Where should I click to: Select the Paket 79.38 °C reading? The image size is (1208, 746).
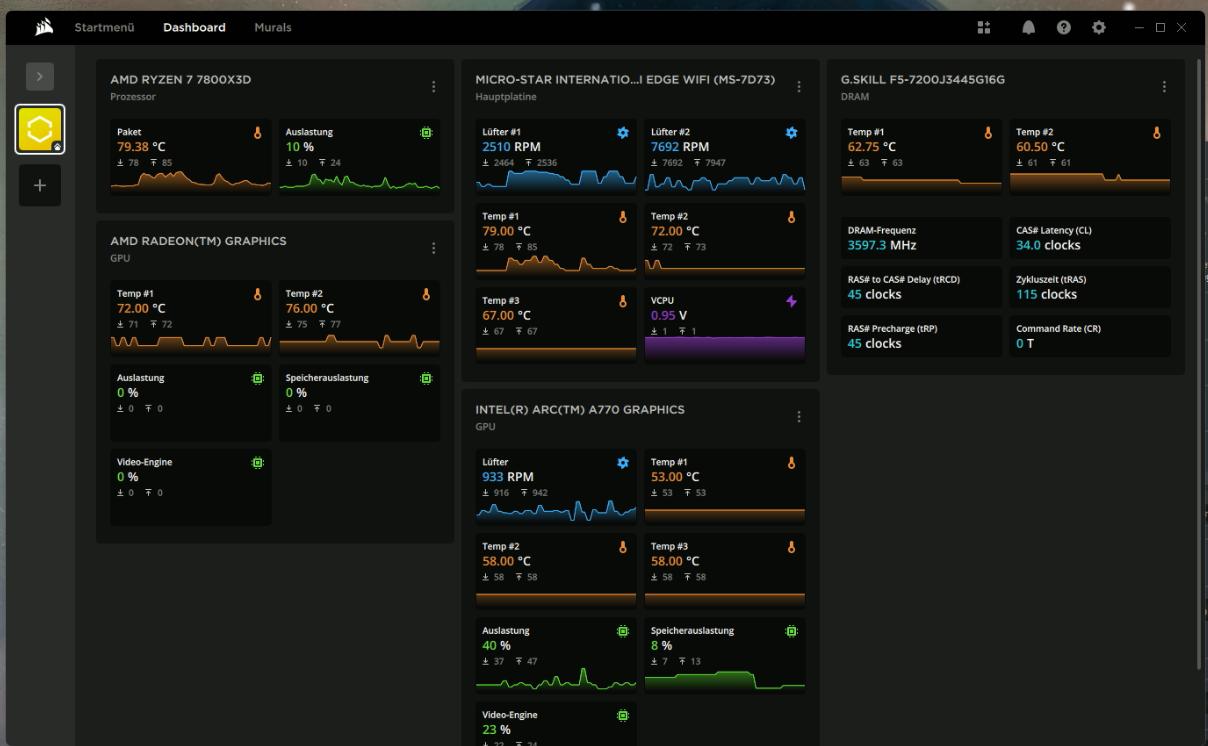click(x=141, y=147)
